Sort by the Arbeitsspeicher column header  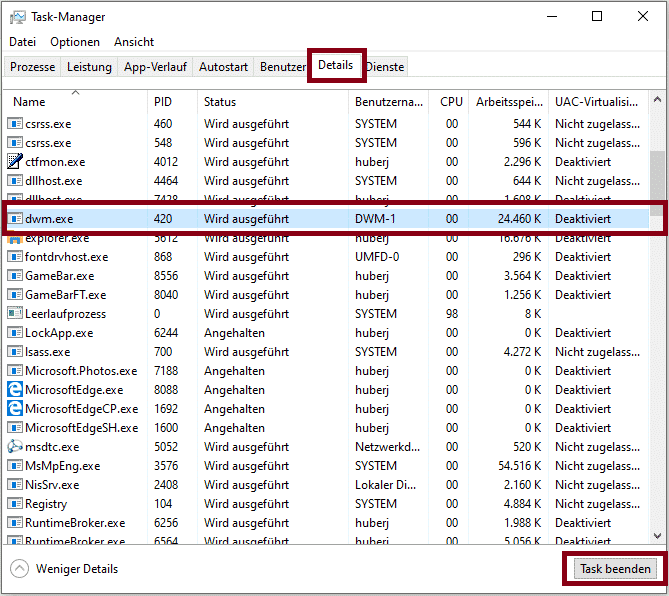coord(509,102)
